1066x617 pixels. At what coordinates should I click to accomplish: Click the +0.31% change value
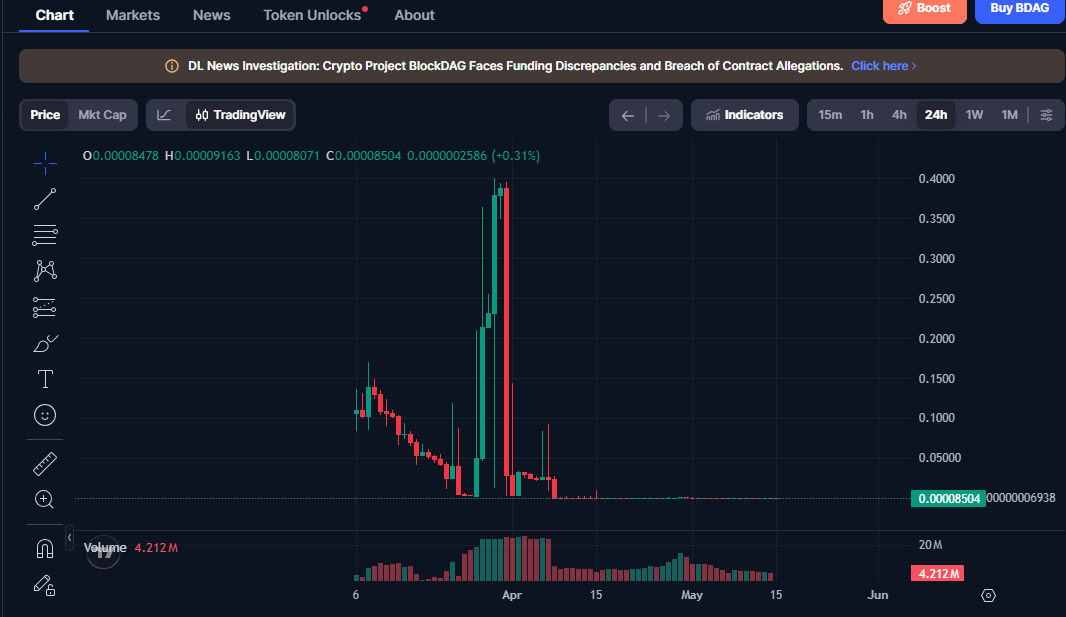tap(515, 156)
